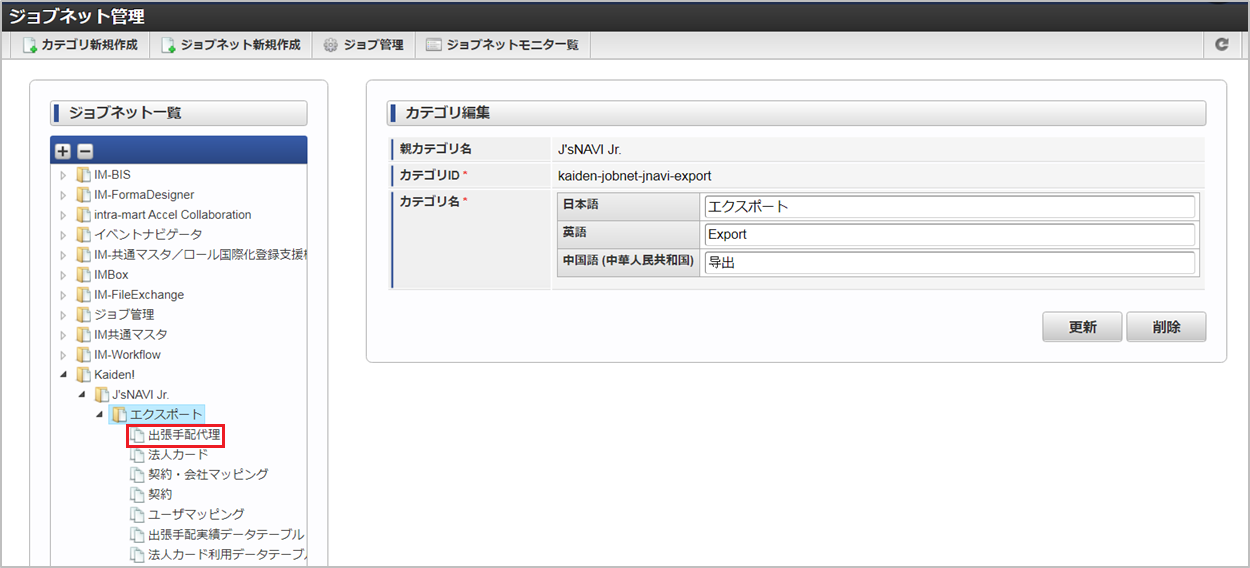Viewport: 1250px width, 568px height.
Task: Click jobnet icon beside 出張手配実績データテーブル
Action: pos(138,535)
